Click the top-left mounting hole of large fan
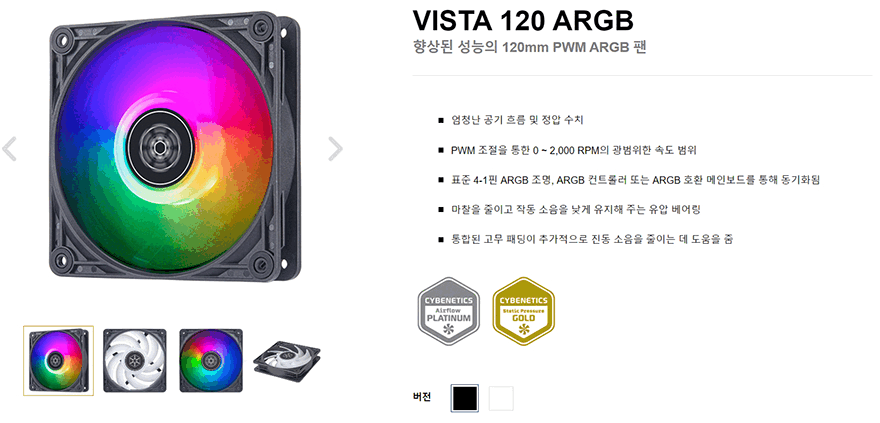Image resolution: width=880 pixels, height=423 pixels. pyautogui.click(x=62, y=40)
